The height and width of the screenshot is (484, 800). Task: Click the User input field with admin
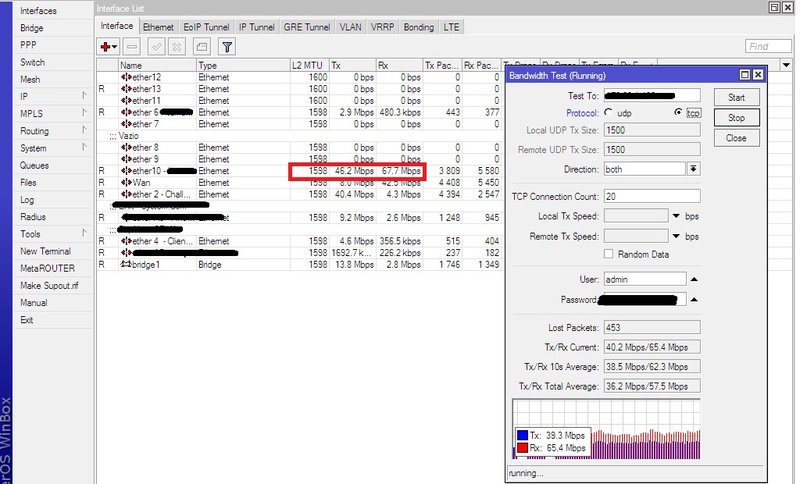pos(645,279)
